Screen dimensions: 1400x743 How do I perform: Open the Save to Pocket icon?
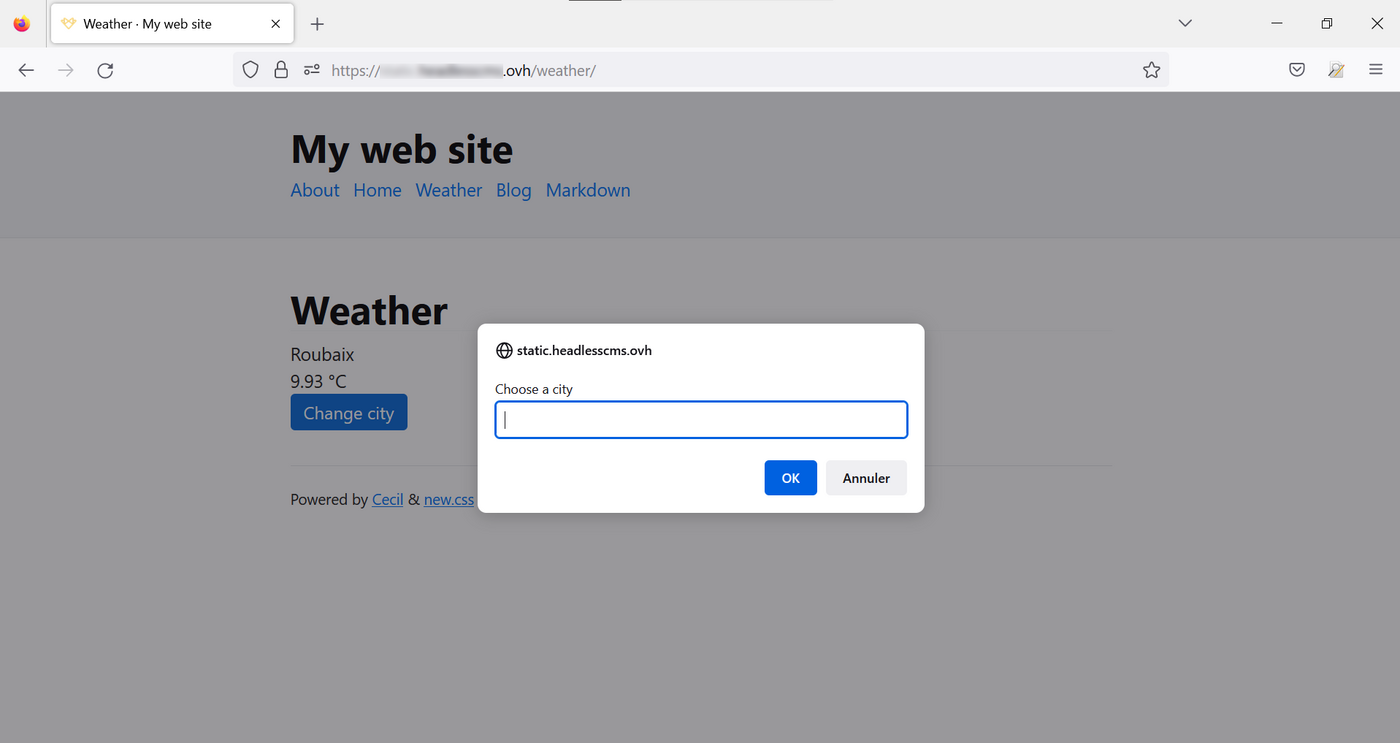1297,70
